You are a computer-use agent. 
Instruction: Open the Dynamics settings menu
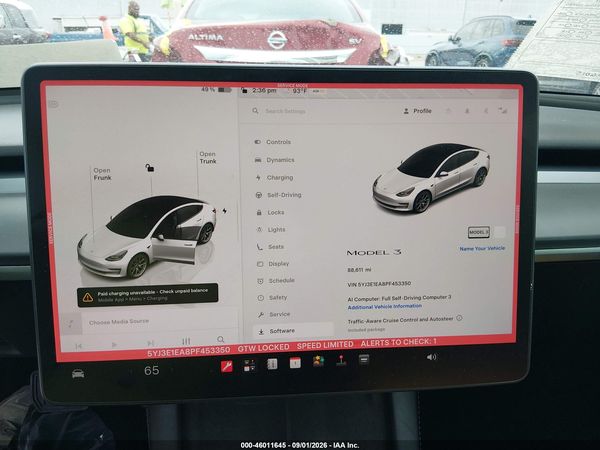(275, 160)
